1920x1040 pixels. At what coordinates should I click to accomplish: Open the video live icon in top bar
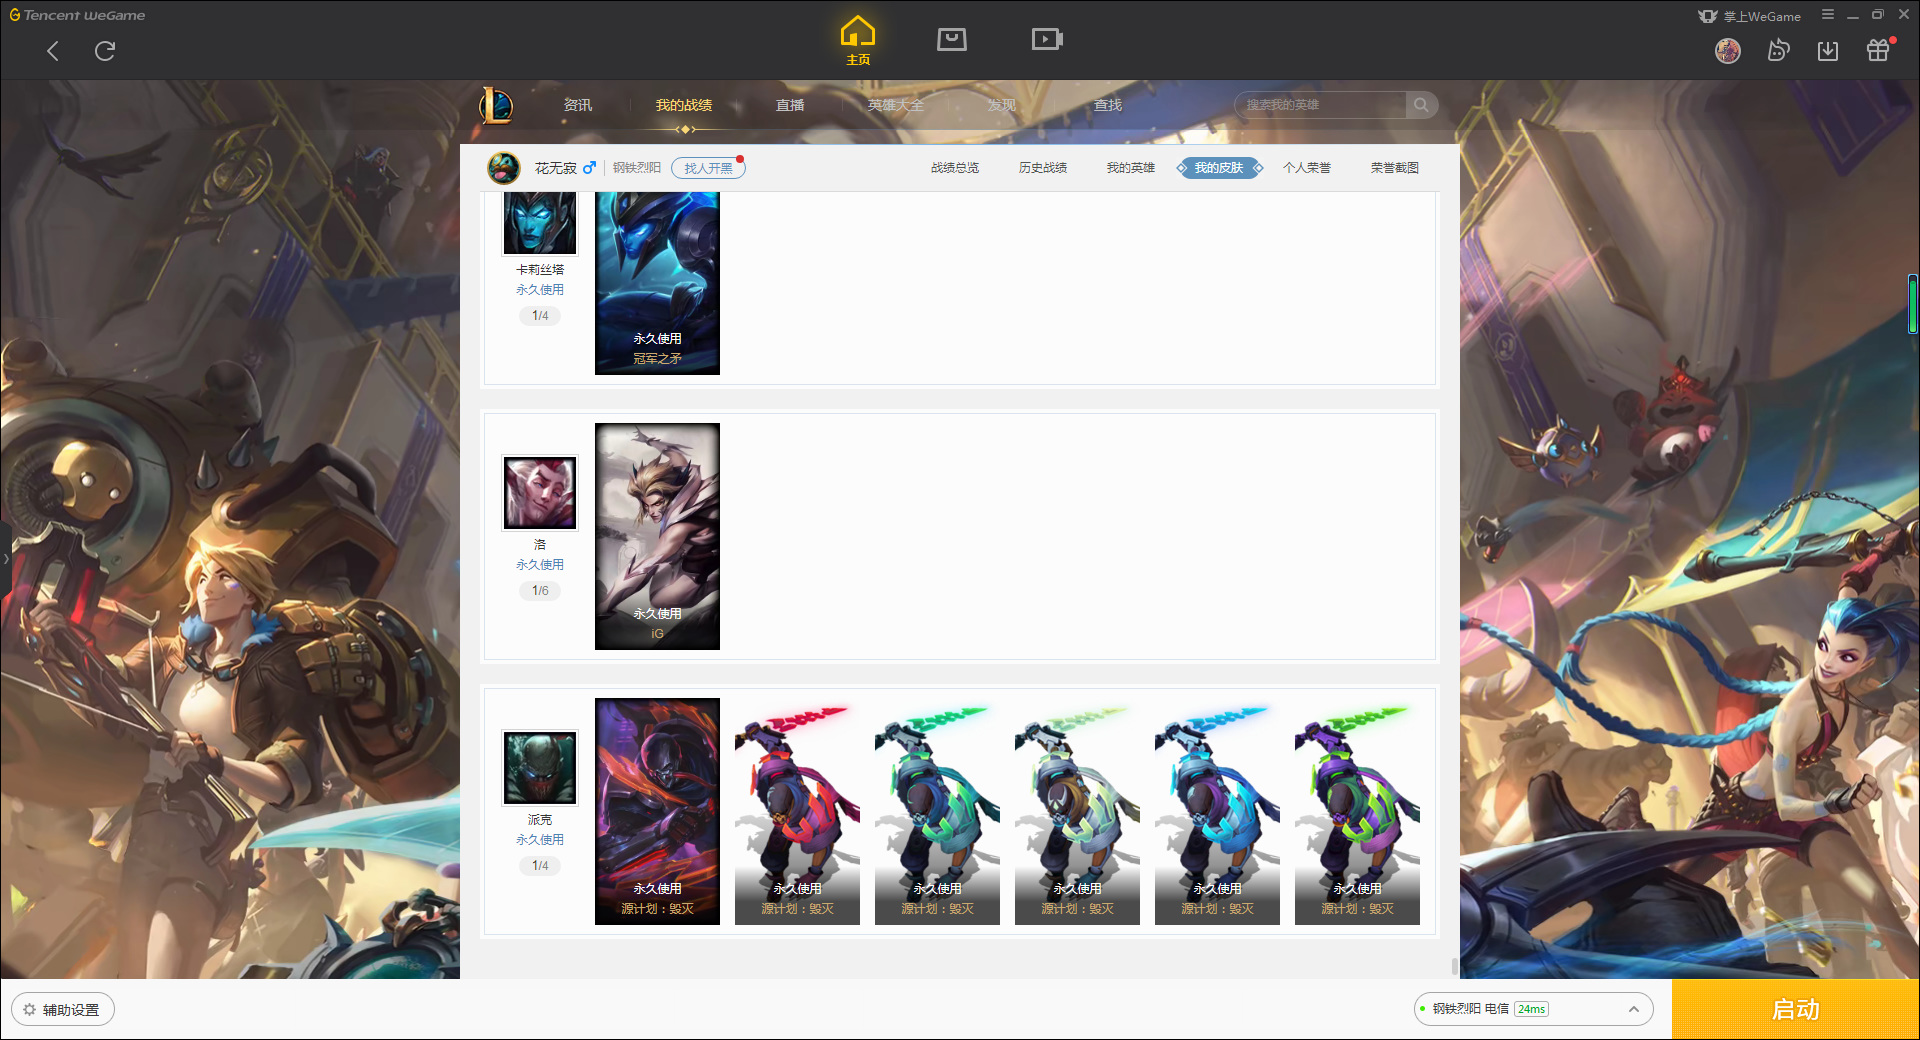1047,39
